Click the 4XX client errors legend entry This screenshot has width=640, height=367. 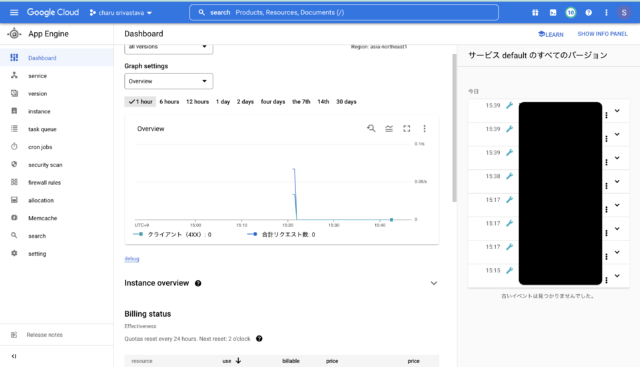point(172,235)
